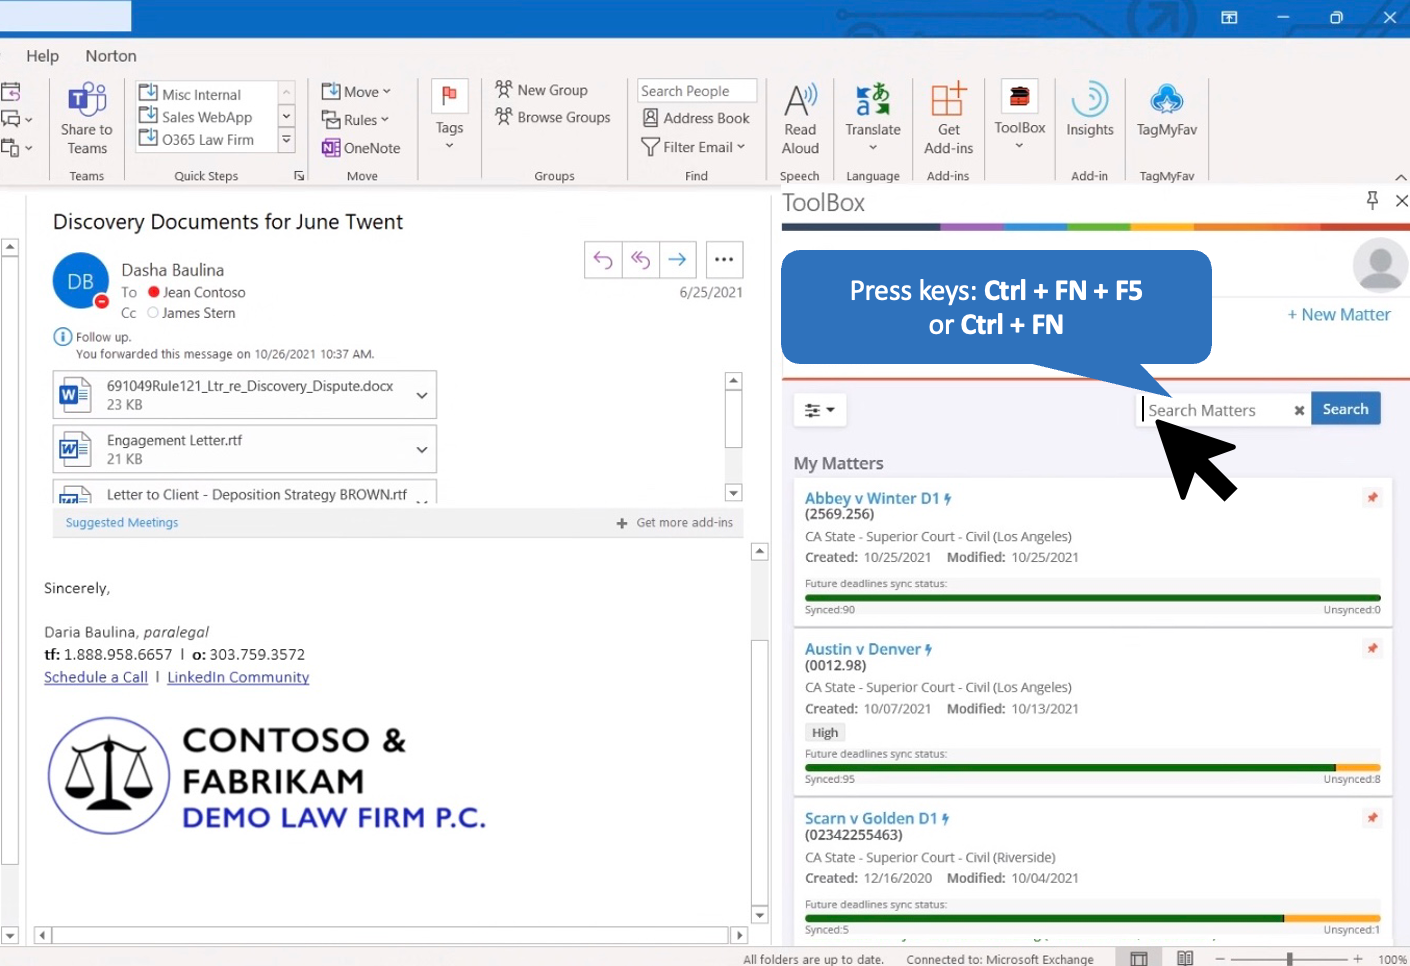Open the Abbey v Winter D1 matter

click(872, 498)
